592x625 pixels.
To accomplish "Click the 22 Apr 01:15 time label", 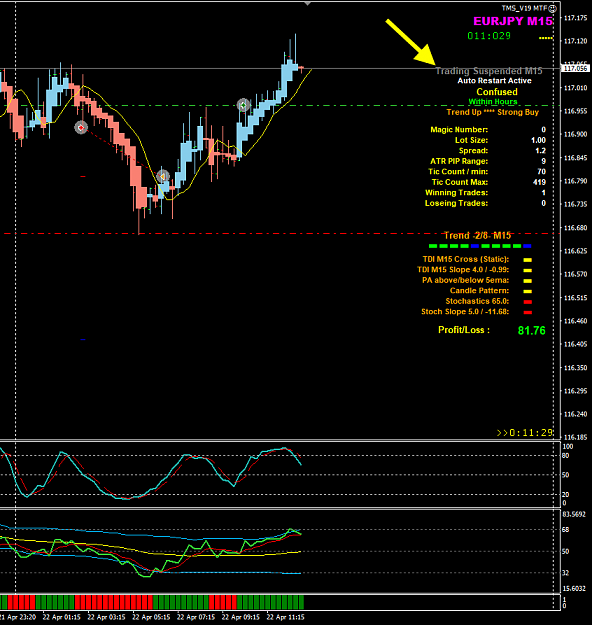I will click(61, 617).
